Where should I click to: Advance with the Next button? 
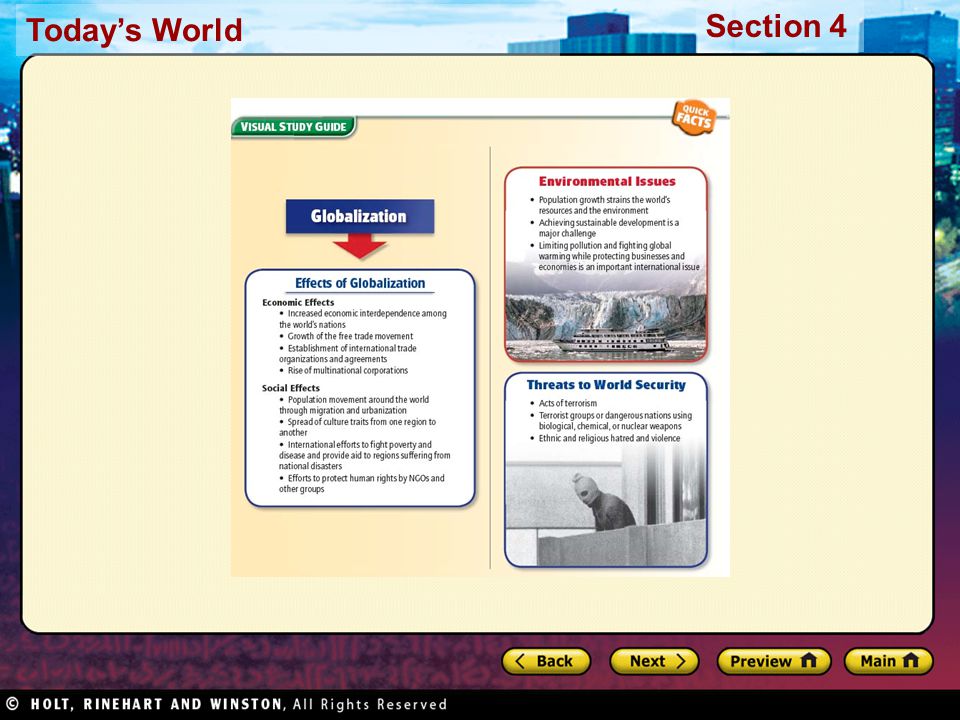[x=654, y=661]
